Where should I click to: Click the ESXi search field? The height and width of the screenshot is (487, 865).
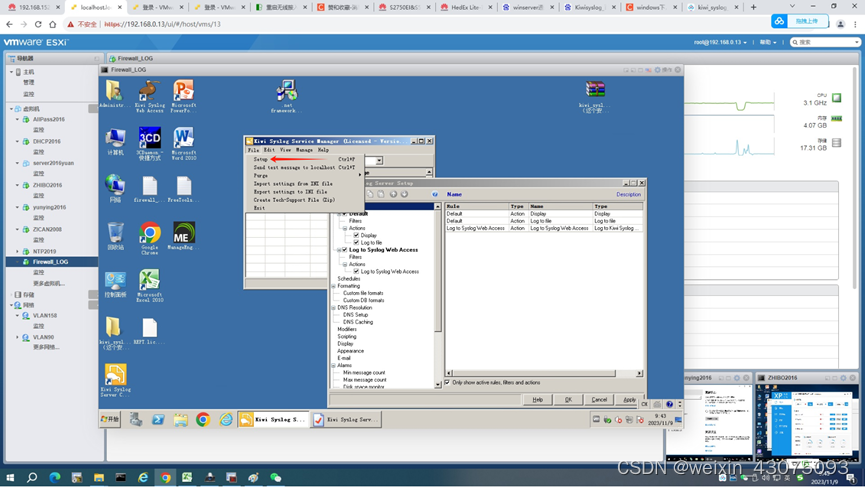click(x=825, y=42)
